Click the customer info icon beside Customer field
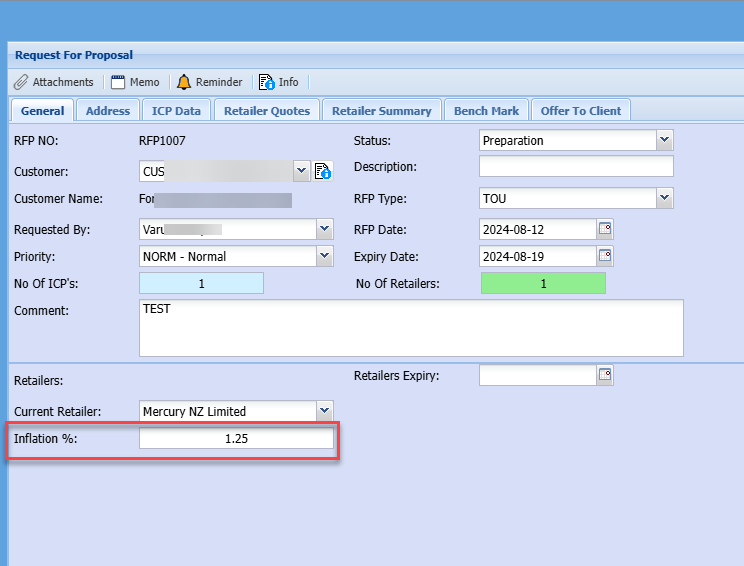The image size is (744, 566). click(x=323, y=171)
